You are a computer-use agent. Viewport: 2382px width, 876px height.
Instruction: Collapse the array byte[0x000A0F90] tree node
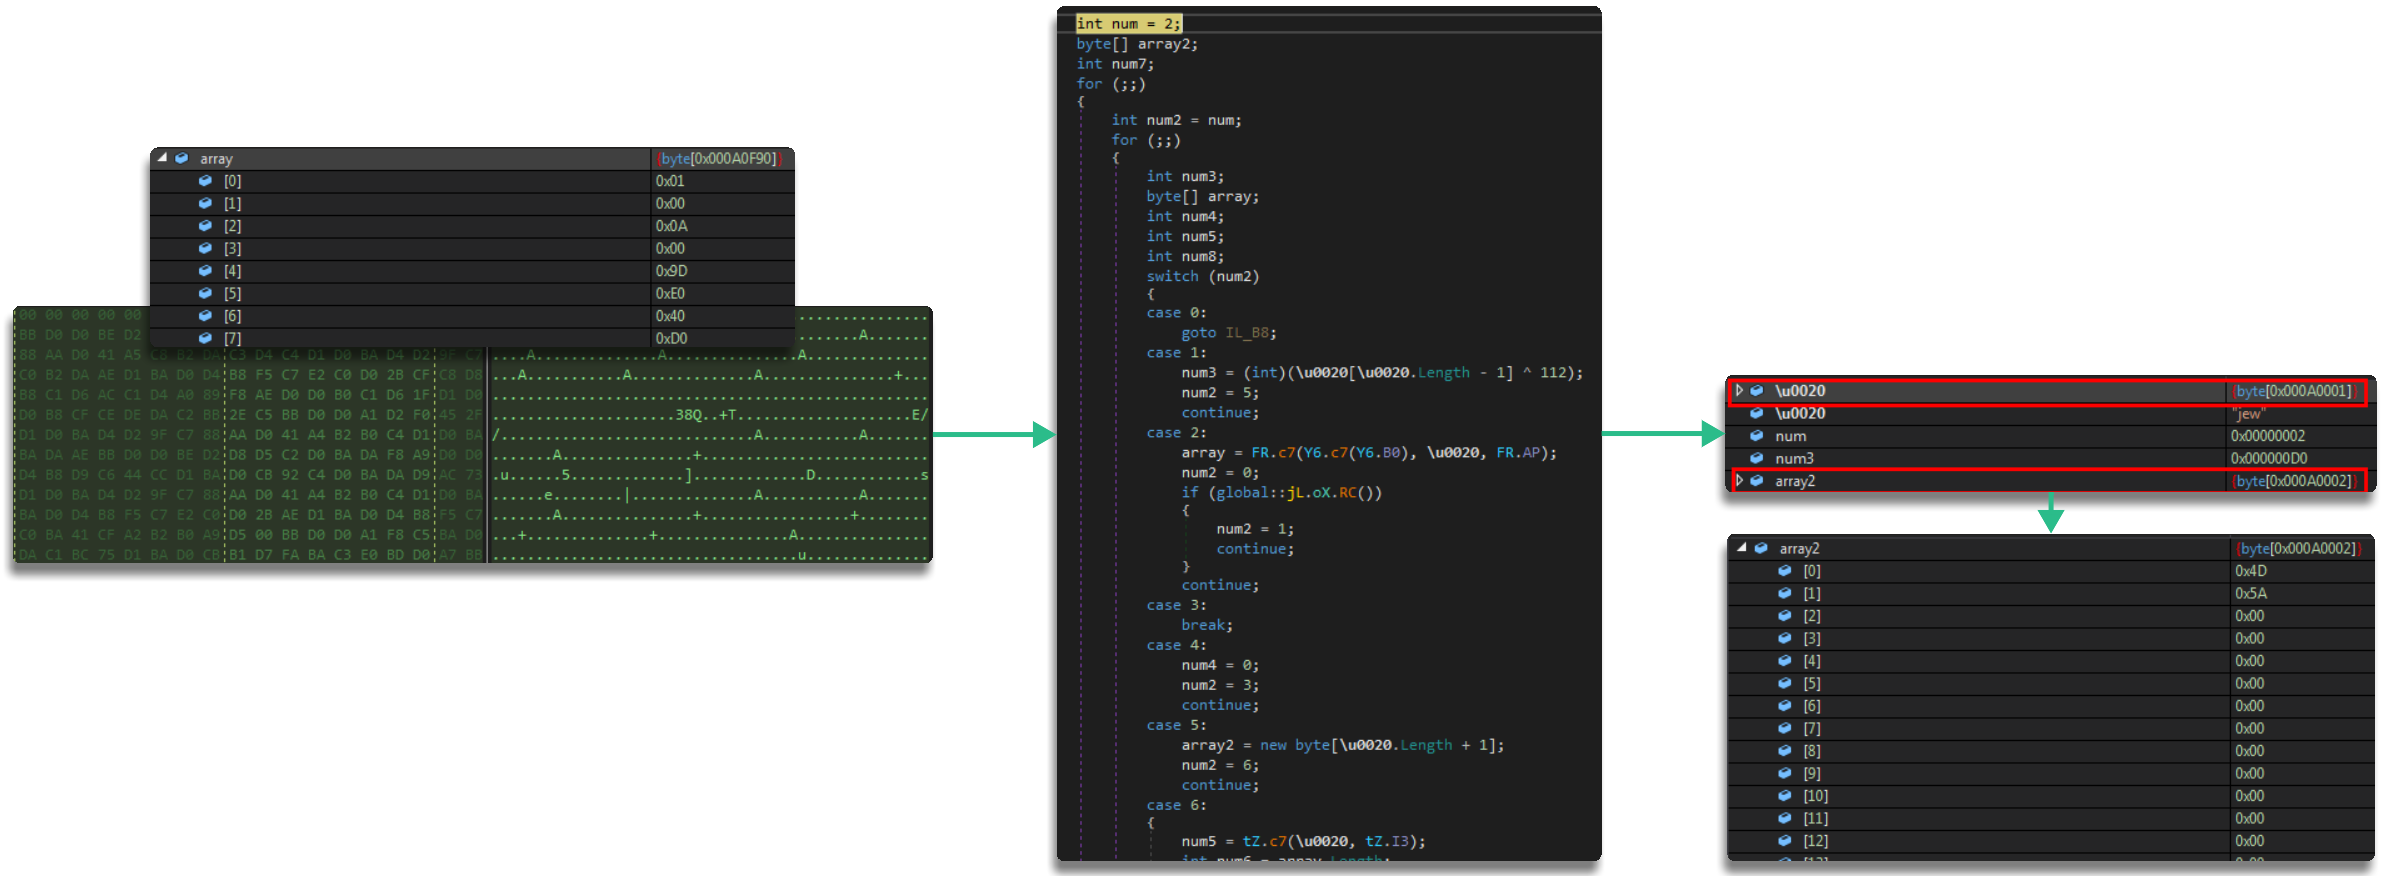pos(162,158)
